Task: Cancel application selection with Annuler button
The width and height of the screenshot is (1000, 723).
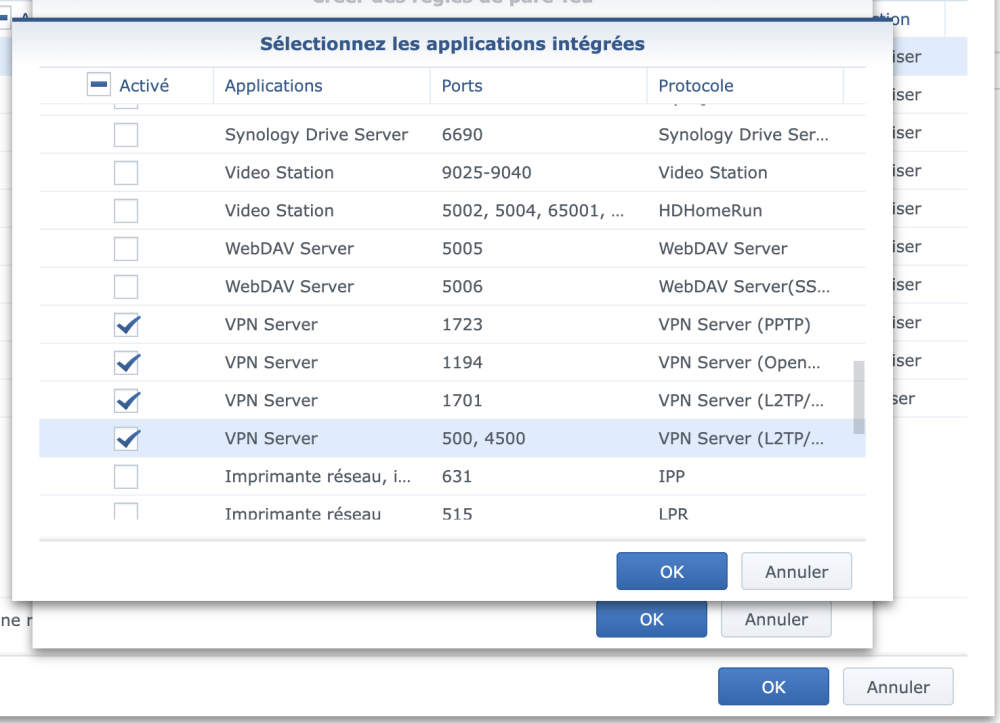Action: [796, 572]
